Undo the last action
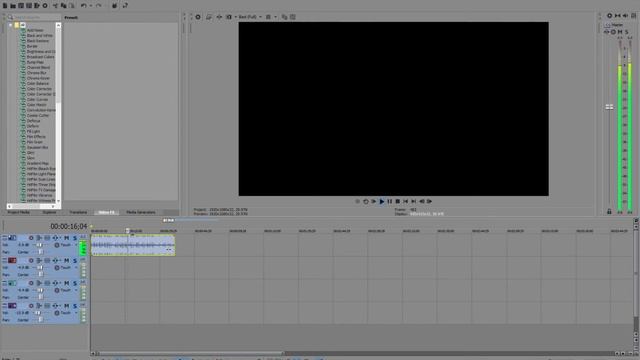This screenshot has width=640, height=360. tap(83, 6)
